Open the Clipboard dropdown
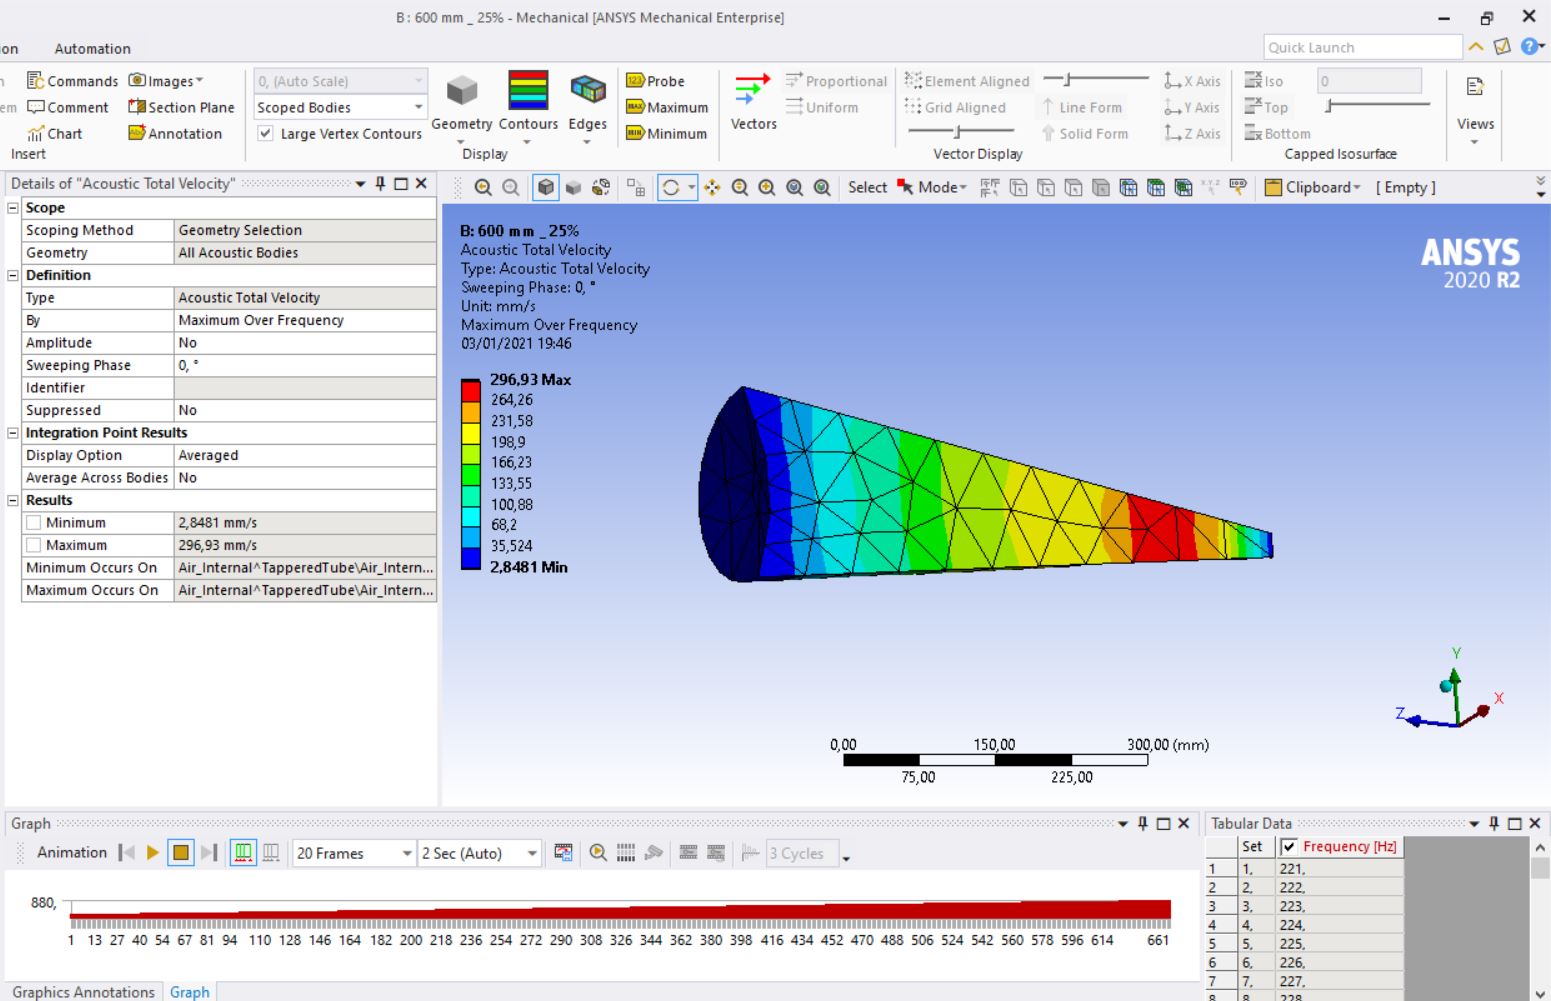 tap(1312, 187)
